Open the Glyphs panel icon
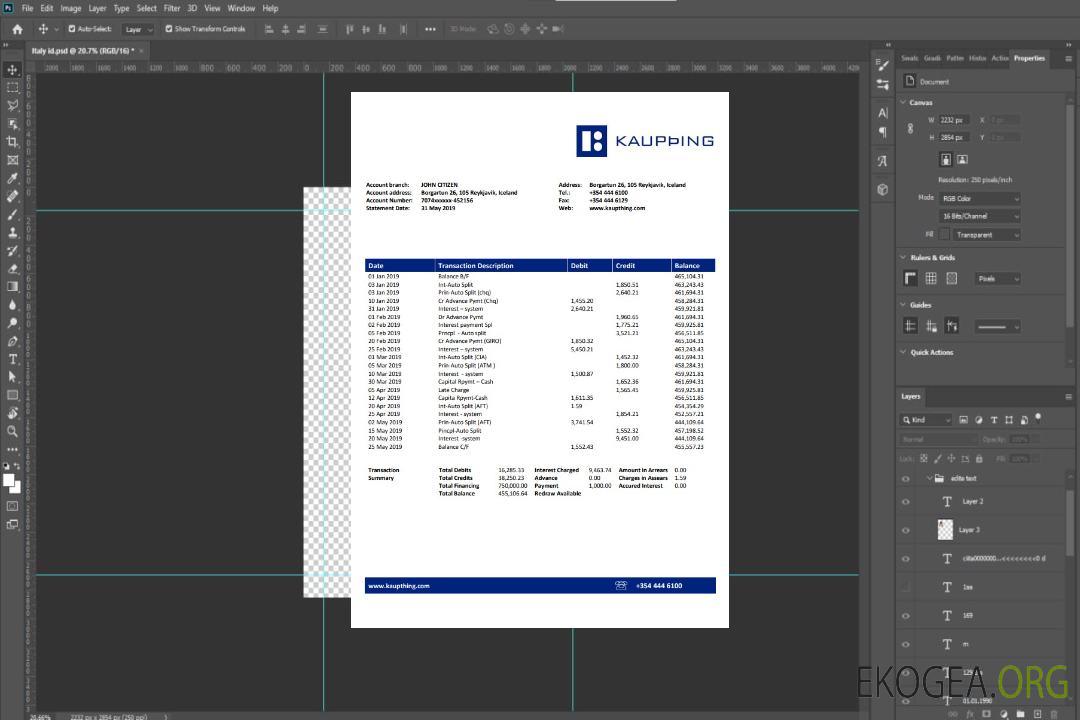1080x720 pixels. [x=882, y=161]
